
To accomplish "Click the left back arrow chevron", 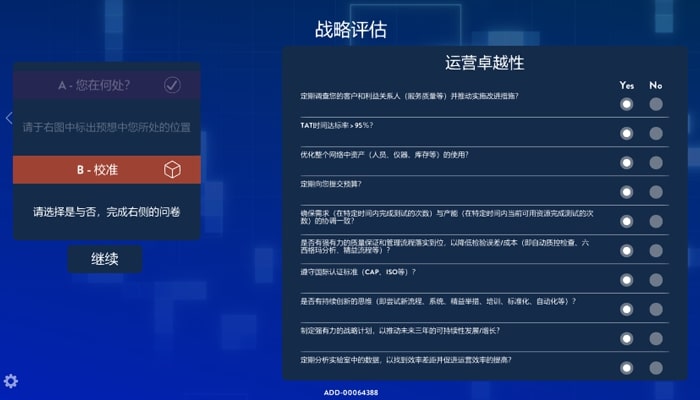I will [x=9, y=118].
